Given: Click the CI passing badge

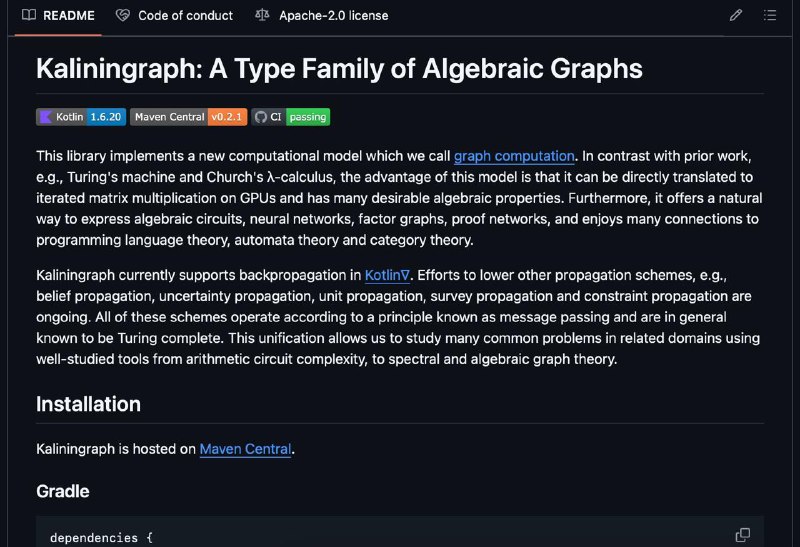Looking at the screenshot, I should [291, 117].
